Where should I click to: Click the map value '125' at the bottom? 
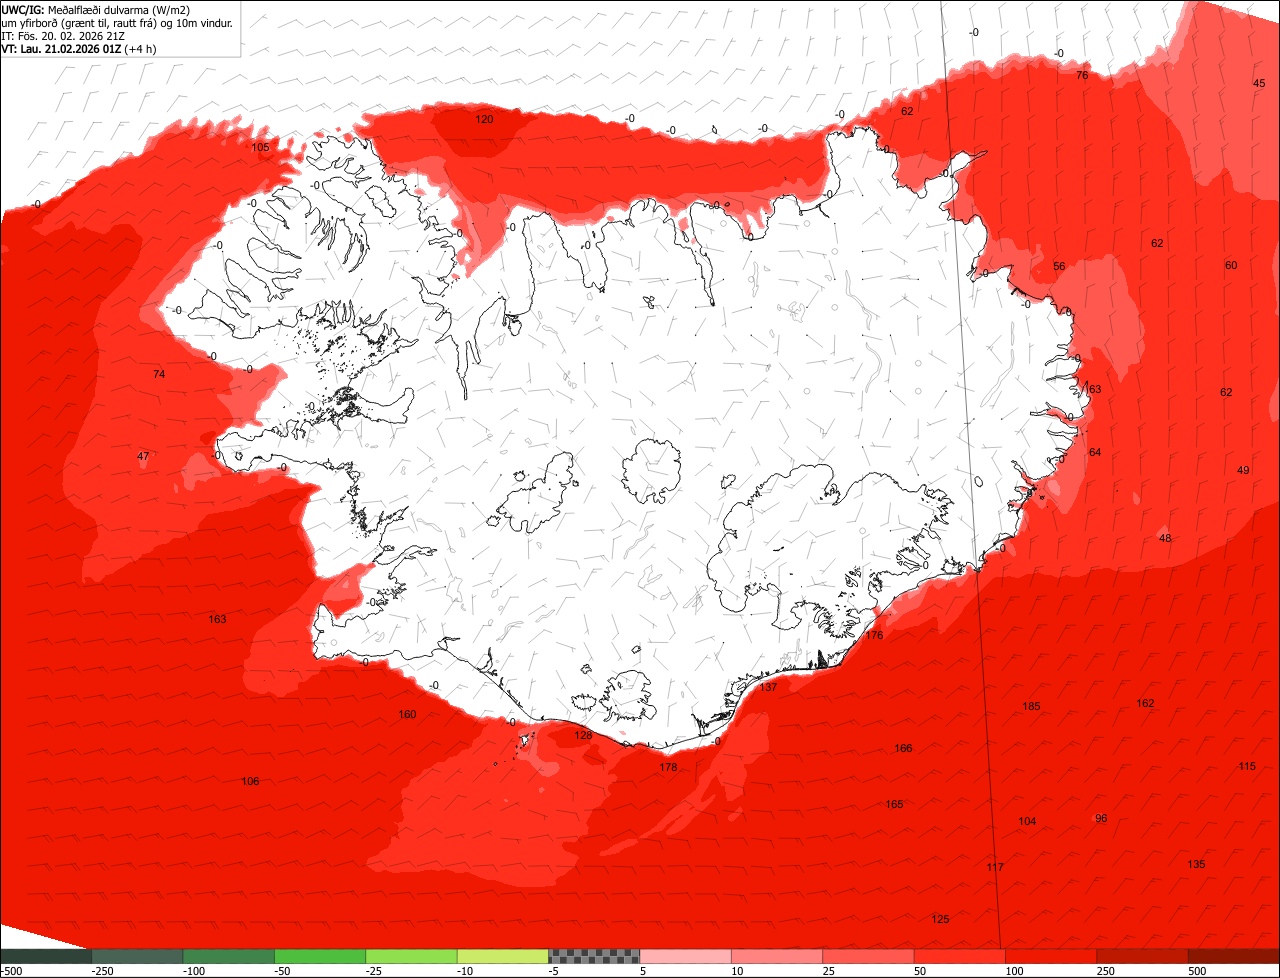coord(940,919)
